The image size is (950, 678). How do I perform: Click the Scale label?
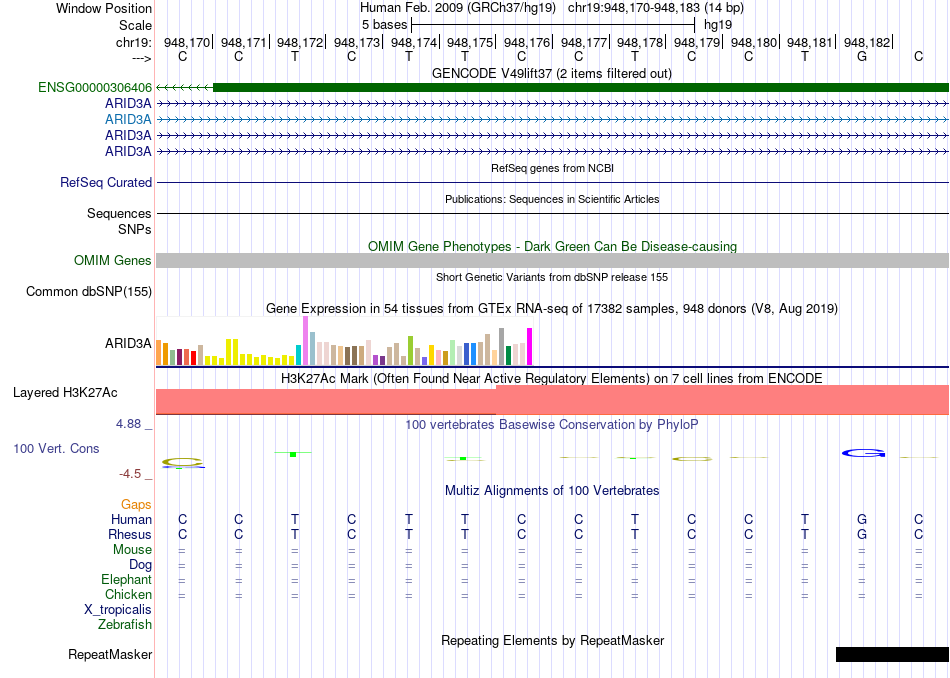136,25
